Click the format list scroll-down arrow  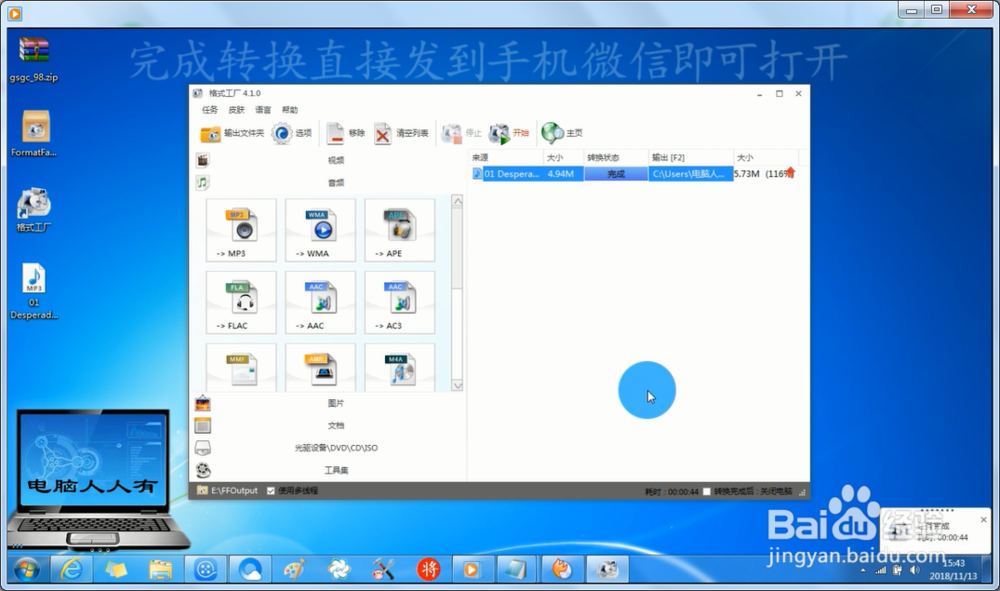[457, 386]
